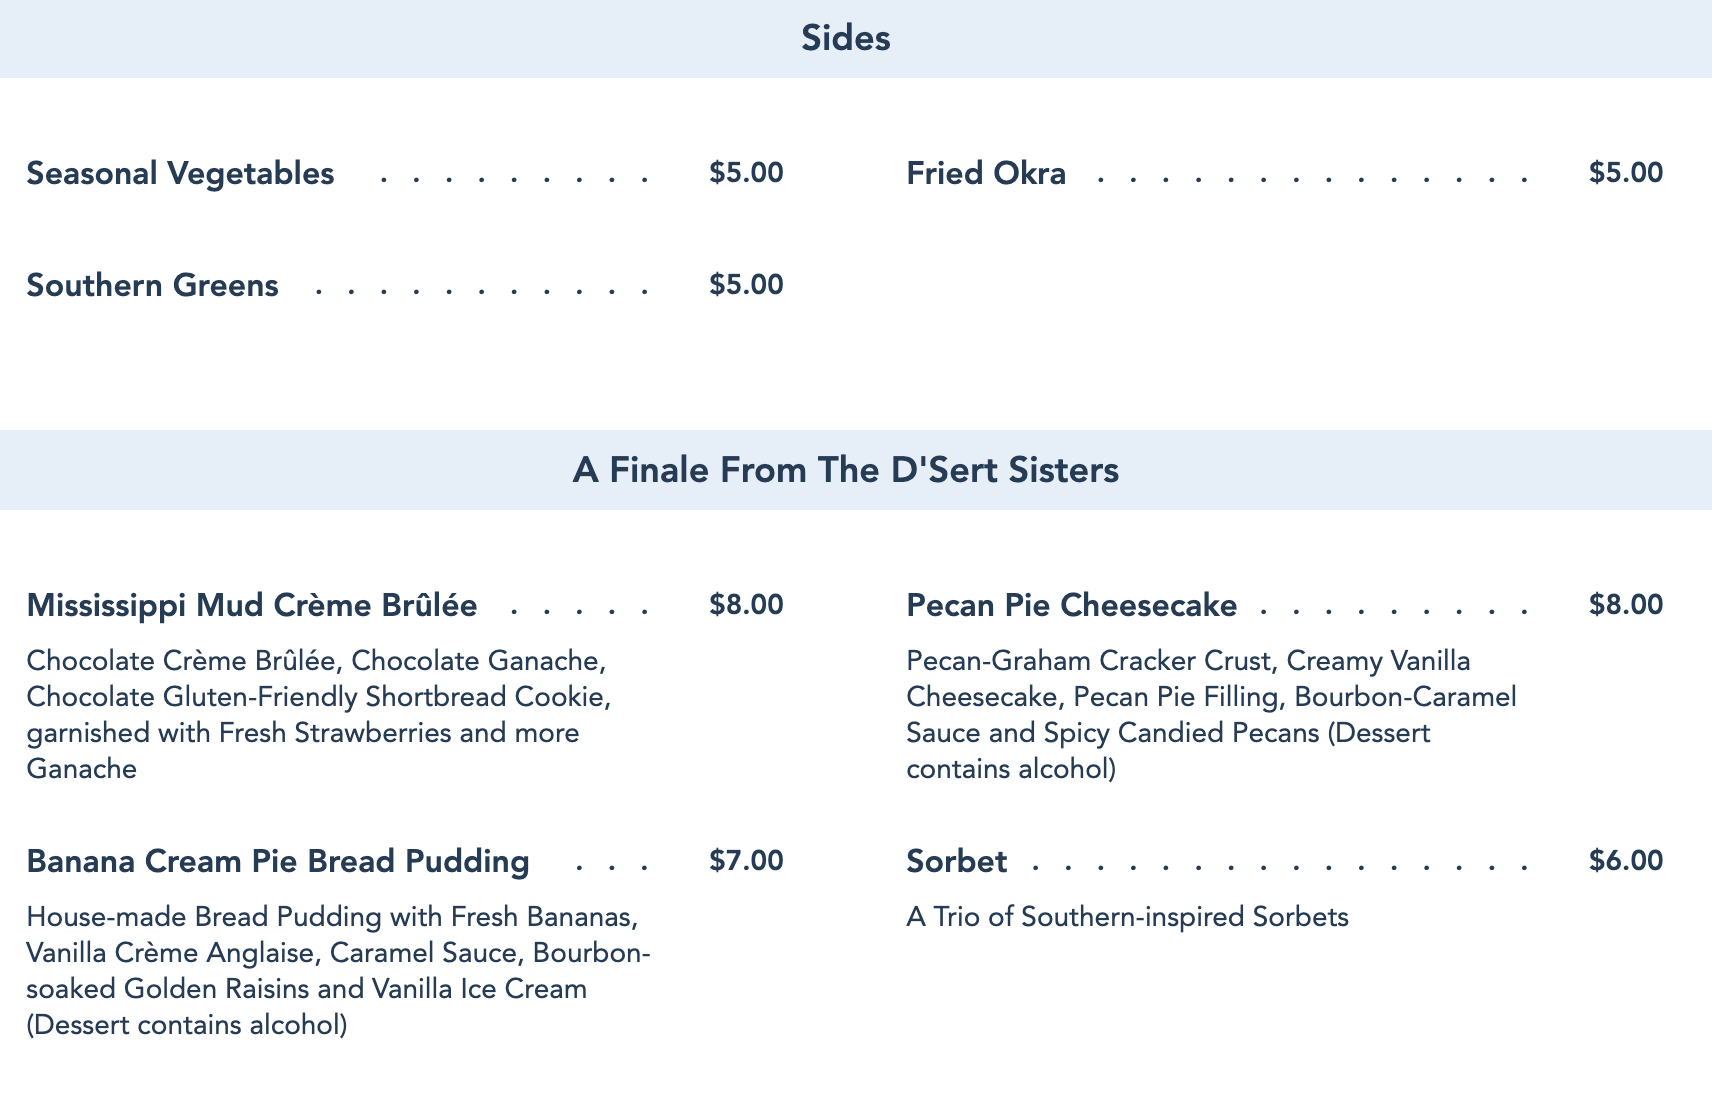
Task: Select Banana Cream Pie Bread Pudding
Action: pyautogui.click(x=278, y=861)
